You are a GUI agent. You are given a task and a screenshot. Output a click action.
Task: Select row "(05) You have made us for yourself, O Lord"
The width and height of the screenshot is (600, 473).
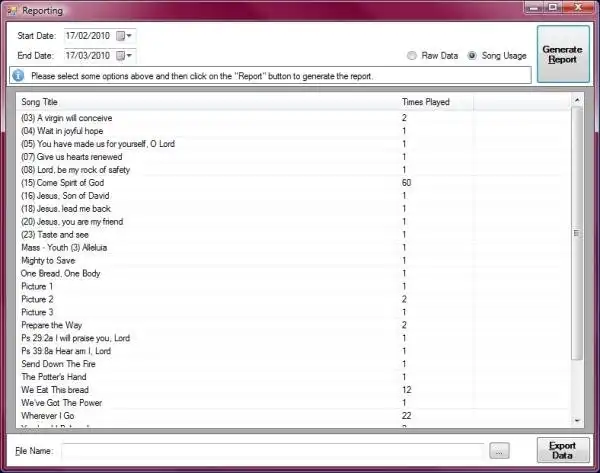293,144
